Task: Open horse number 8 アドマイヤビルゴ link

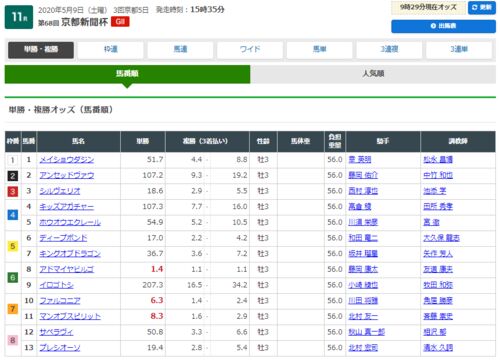Action: (x=67, y=269)
